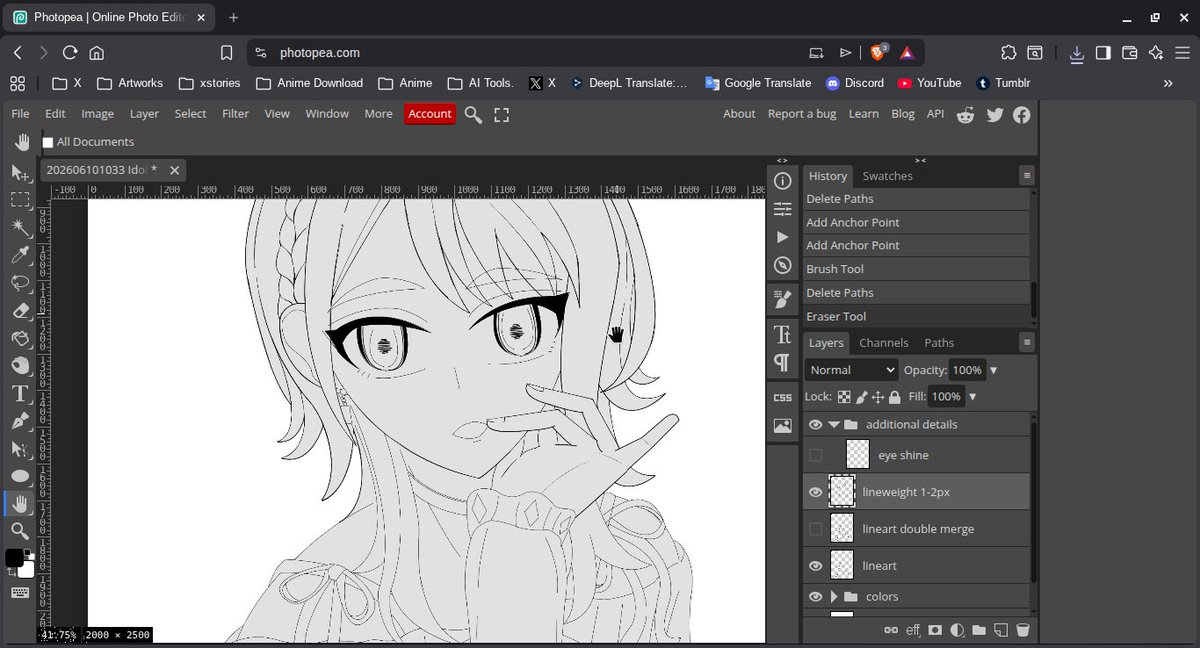Select the Type tool
Image resolution: width=1200 pixels, height=648 pixels.
point(20,393)
